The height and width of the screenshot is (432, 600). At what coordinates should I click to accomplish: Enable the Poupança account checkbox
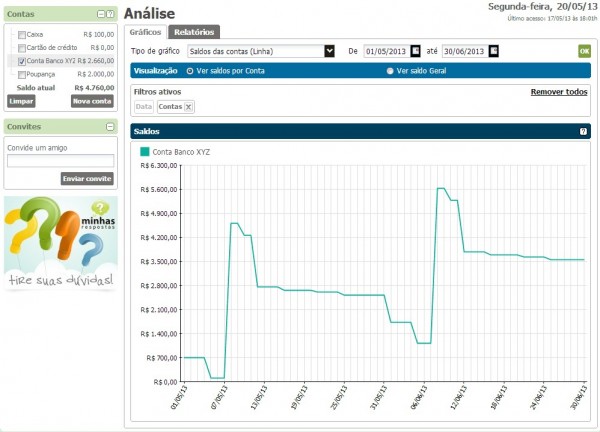pyautogui.click(x=22, y=74)
